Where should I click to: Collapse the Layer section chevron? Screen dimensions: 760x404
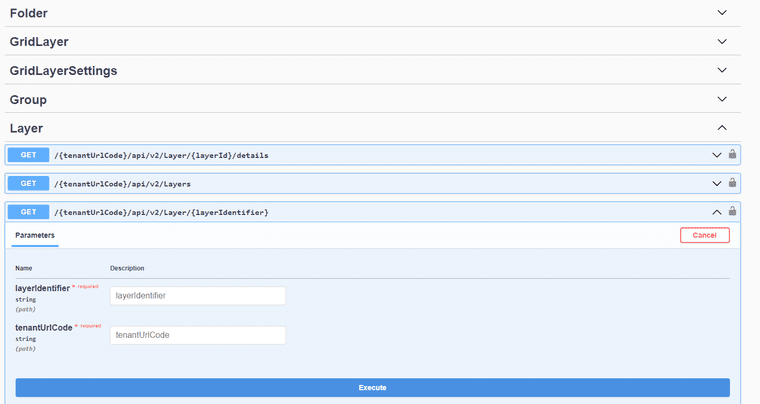pyautogui.click(x=722, y=128)
